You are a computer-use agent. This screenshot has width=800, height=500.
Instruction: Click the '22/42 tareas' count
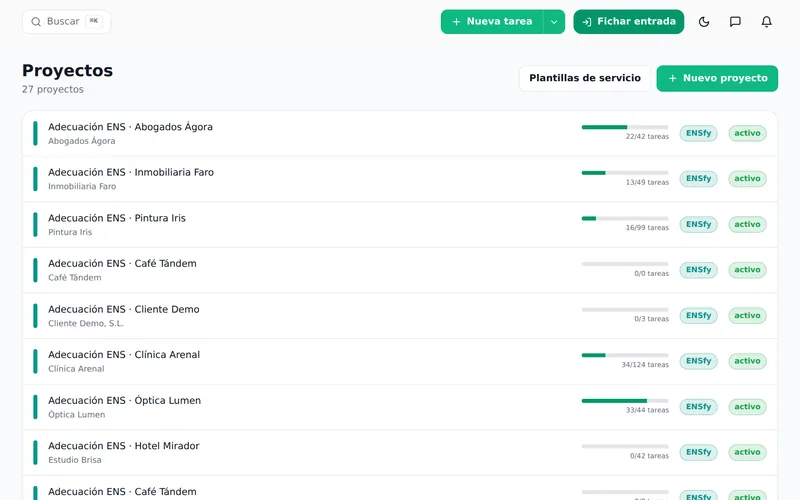click(647, 137)
